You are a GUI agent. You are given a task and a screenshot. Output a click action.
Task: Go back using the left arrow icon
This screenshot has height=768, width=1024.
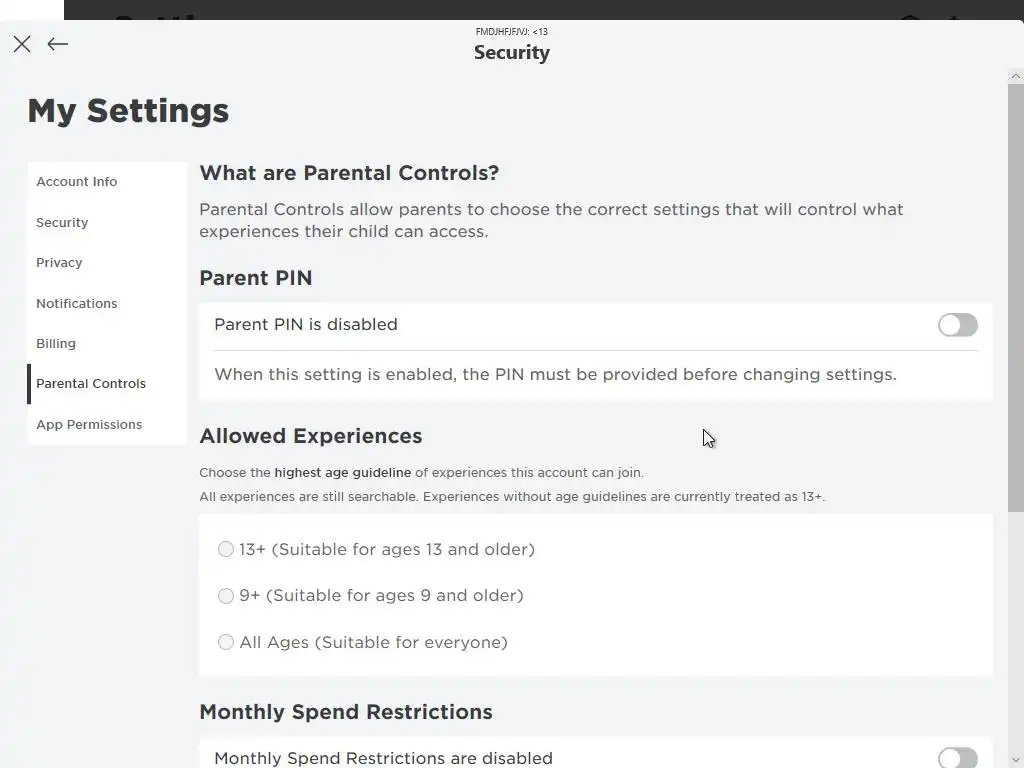coord(58,44)
